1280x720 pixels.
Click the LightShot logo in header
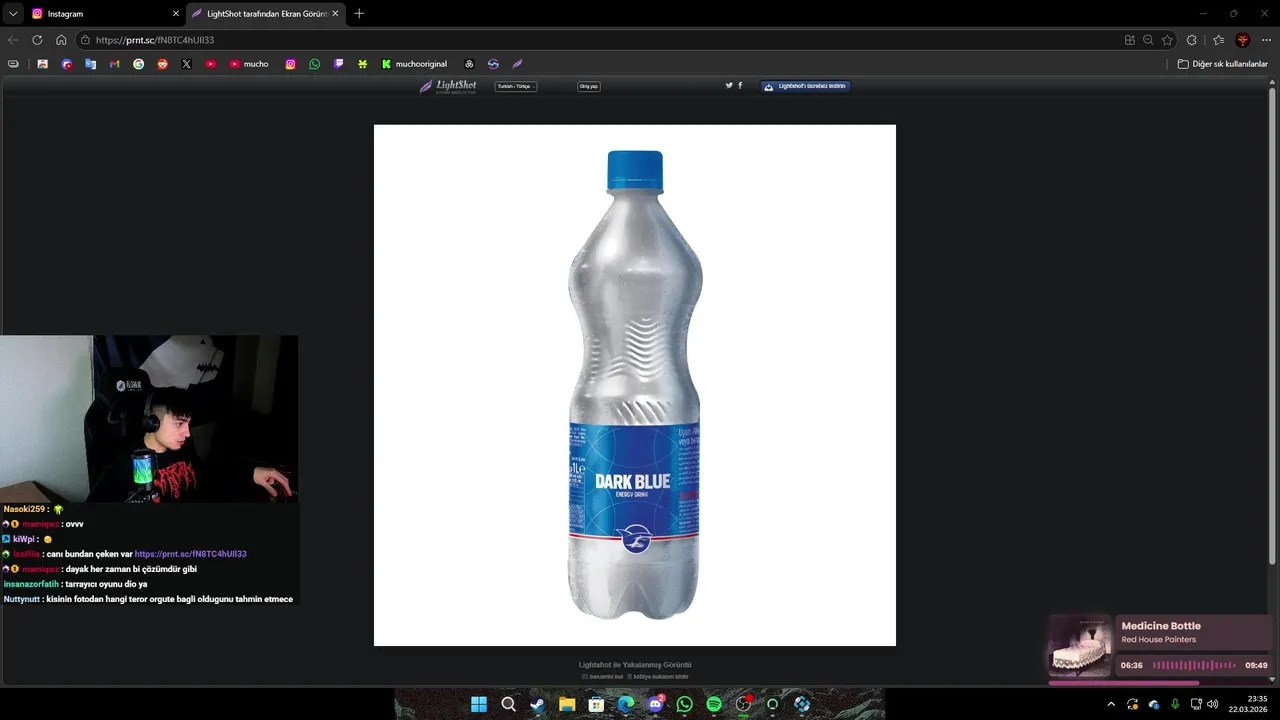tap(448, 86)
